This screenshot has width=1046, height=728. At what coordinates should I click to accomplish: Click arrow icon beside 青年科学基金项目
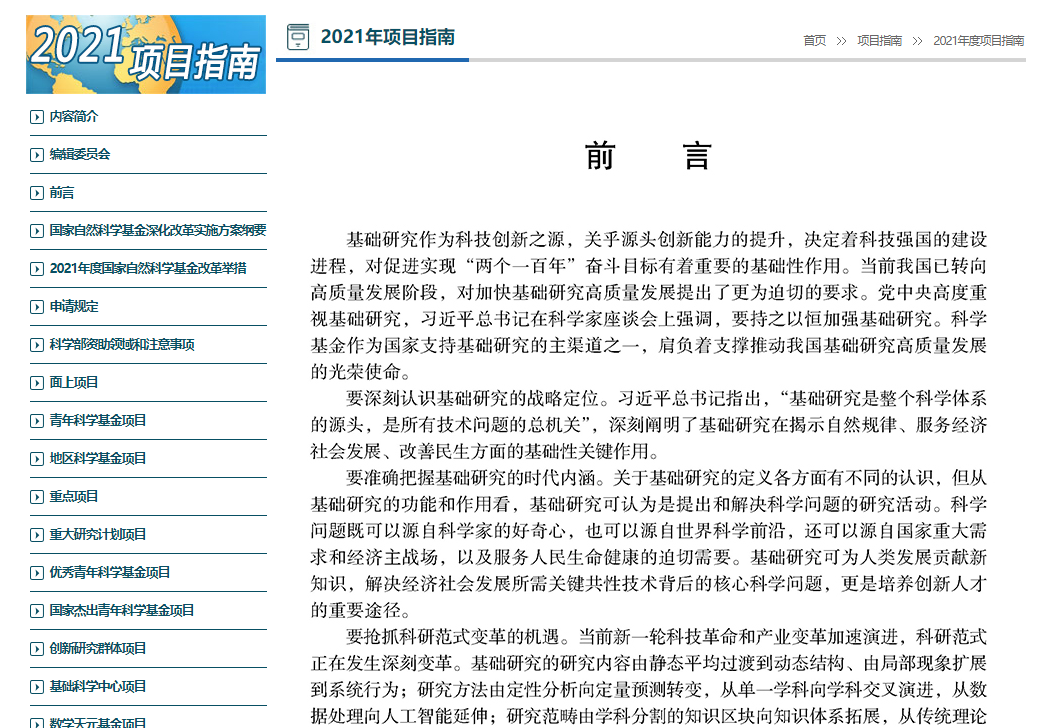click(x=37, y=422)
